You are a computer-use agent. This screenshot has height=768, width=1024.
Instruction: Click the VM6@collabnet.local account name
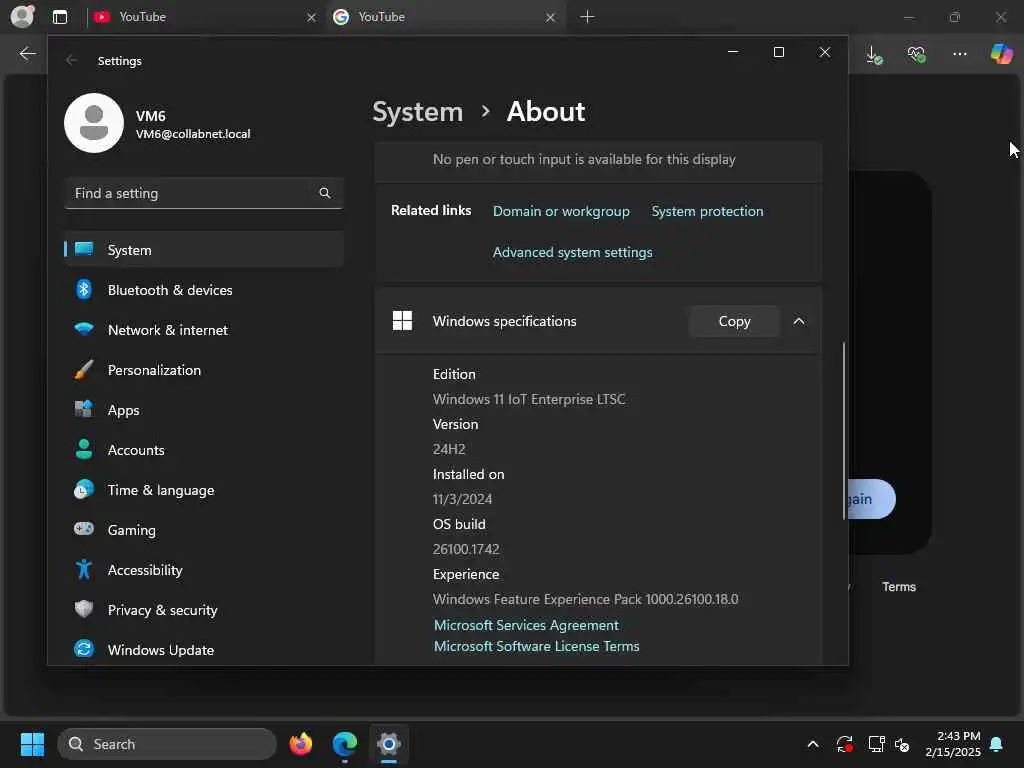click(193, 134)
